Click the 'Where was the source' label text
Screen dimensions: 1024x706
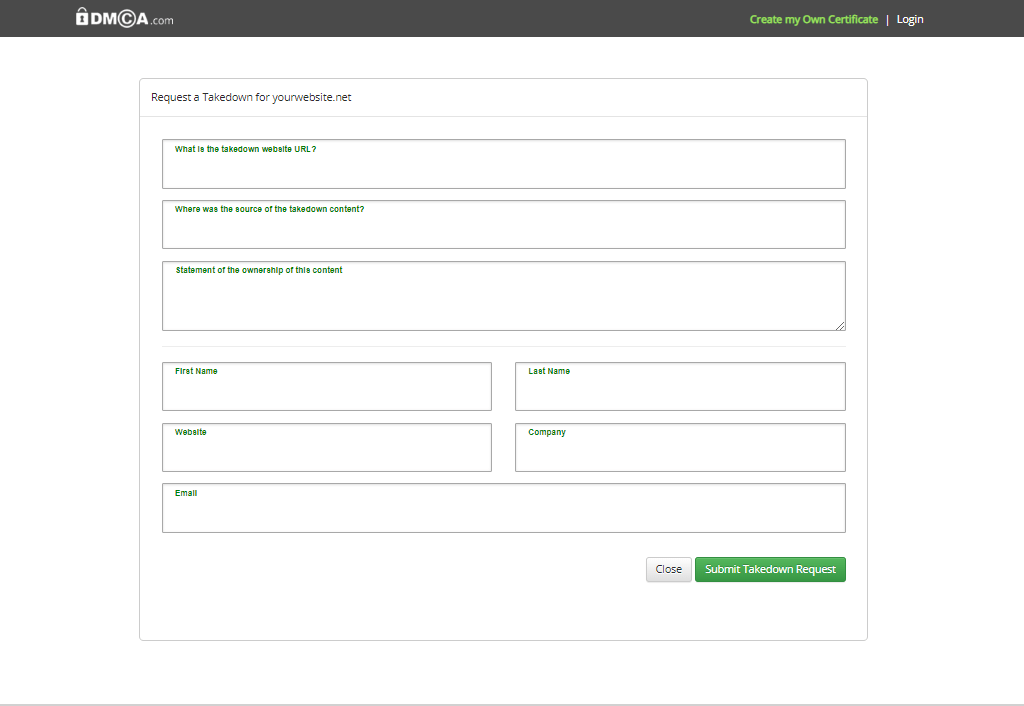(x=269, y=209)
